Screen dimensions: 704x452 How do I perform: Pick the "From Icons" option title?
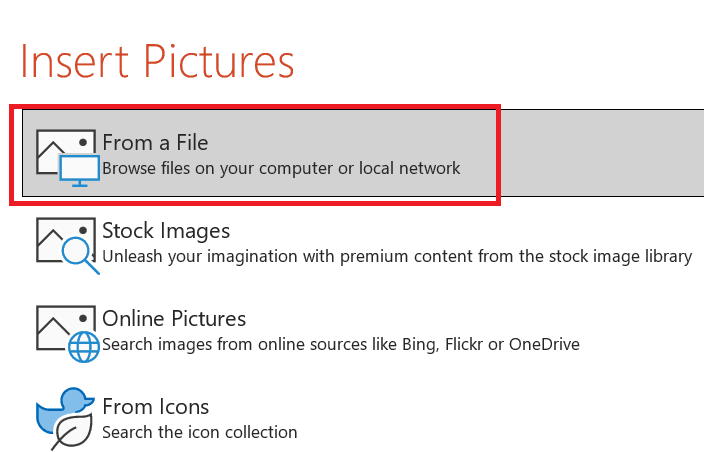[x=155, y=407]
